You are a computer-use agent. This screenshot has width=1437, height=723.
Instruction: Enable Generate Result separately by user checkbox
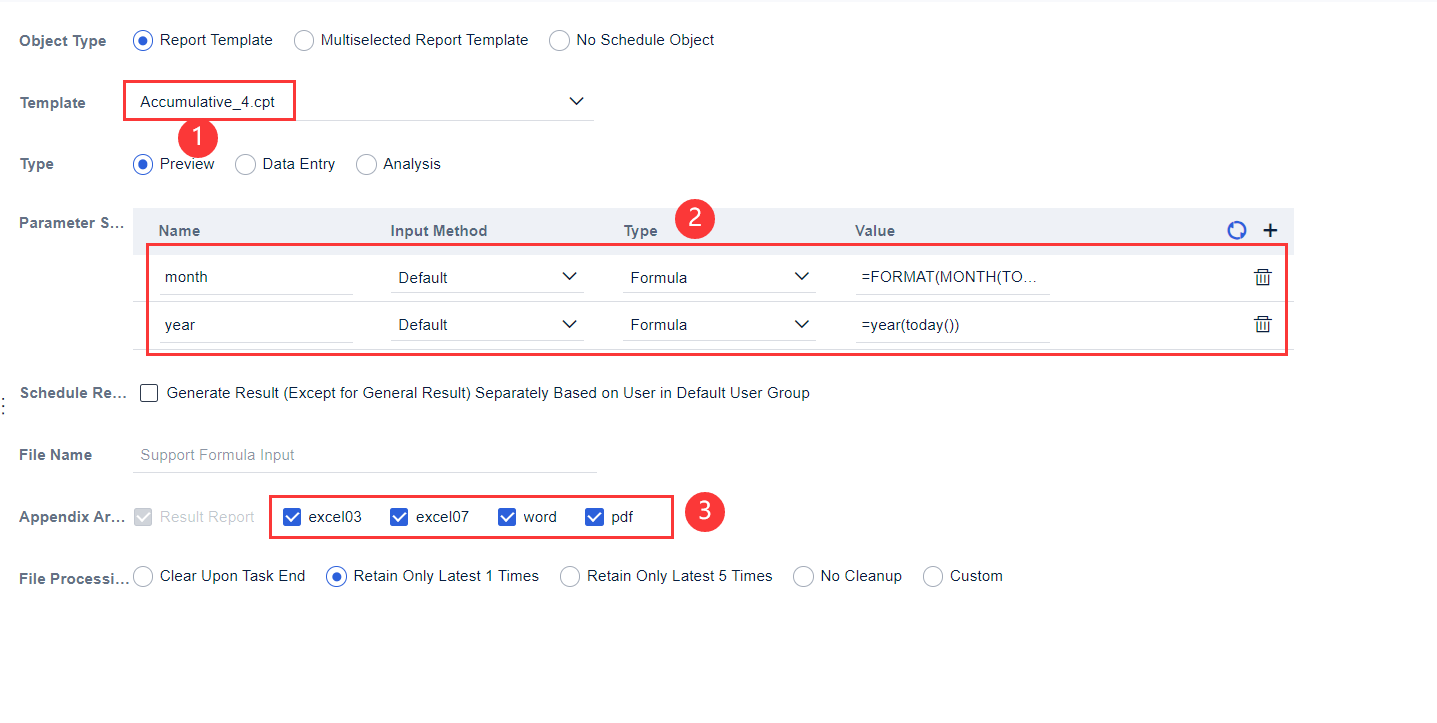pos(148,392)
